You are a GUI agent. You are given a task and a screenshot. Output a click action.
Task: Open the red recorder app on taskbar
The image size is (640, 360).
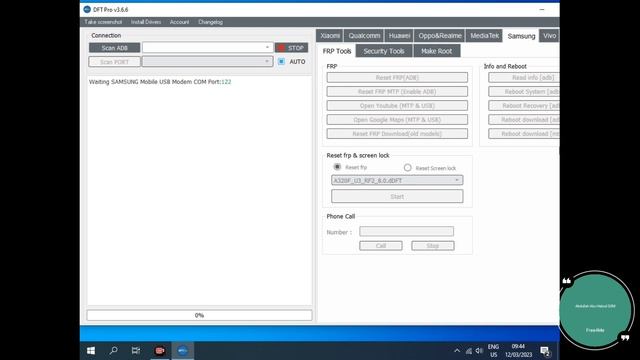click(x=160, y=351)
